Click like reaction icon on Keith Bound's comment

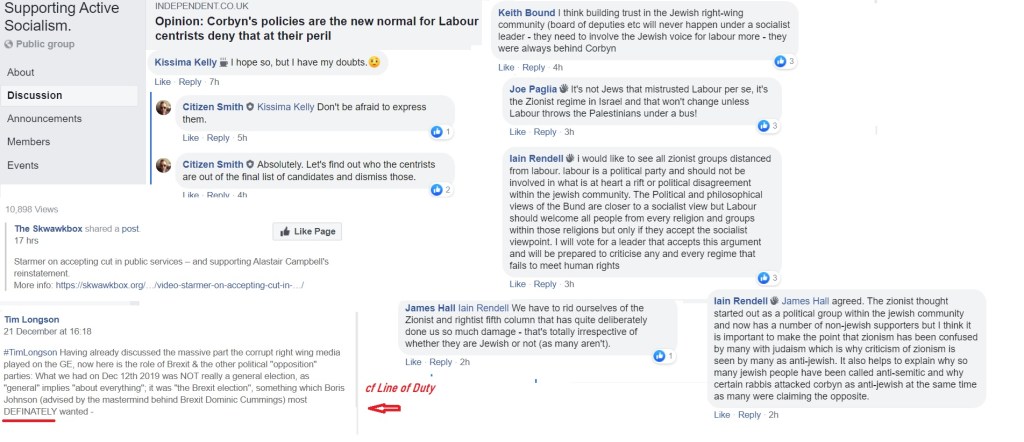tap(779, 62)
